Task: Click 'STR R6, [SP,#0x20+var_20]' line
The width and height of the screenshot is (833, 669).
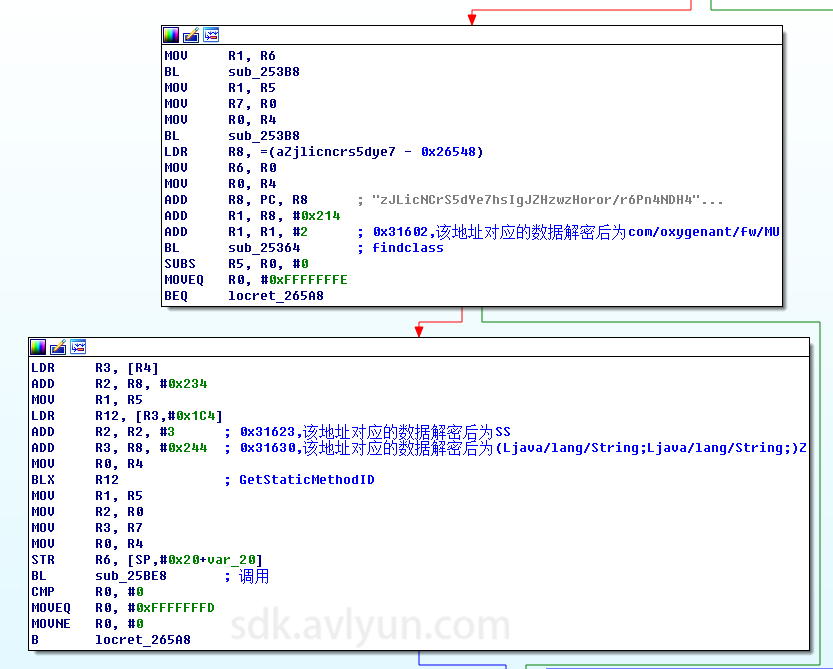Action: click(x=147, y=560)
